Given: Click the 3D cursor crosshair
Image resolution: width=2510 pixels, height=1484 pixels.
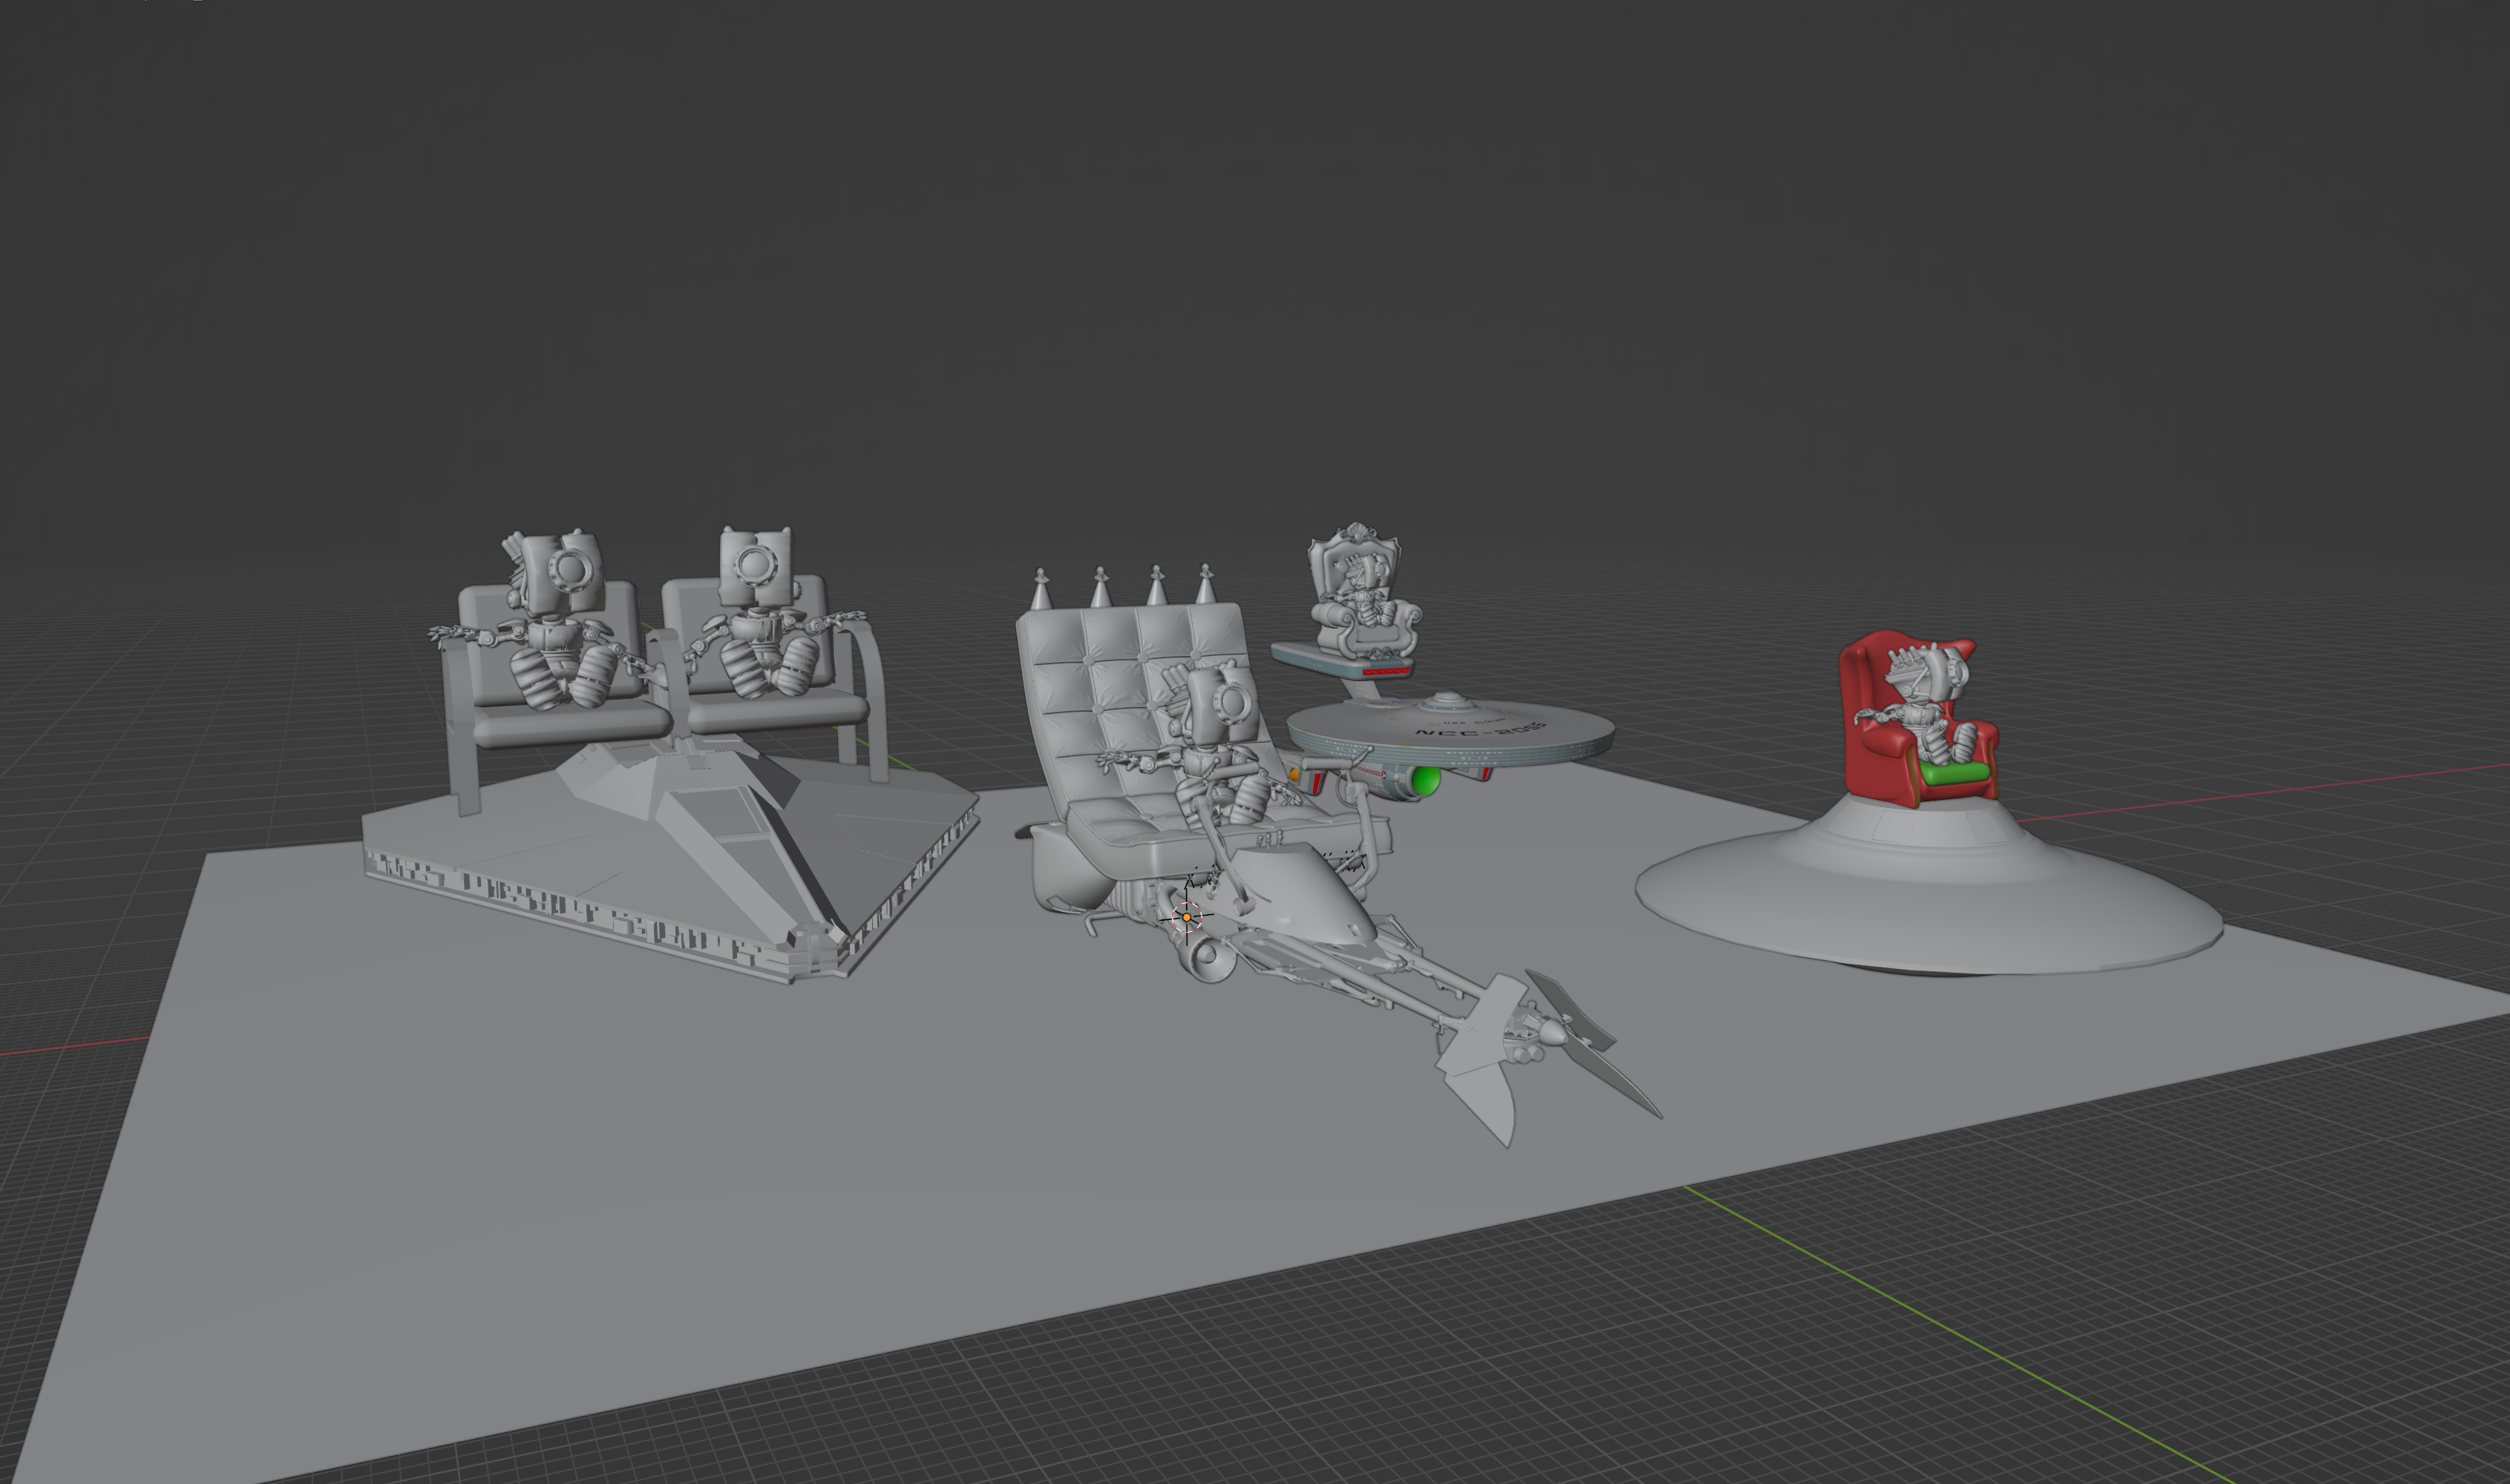Looking at the screenshot, I should pos(1187,917).
